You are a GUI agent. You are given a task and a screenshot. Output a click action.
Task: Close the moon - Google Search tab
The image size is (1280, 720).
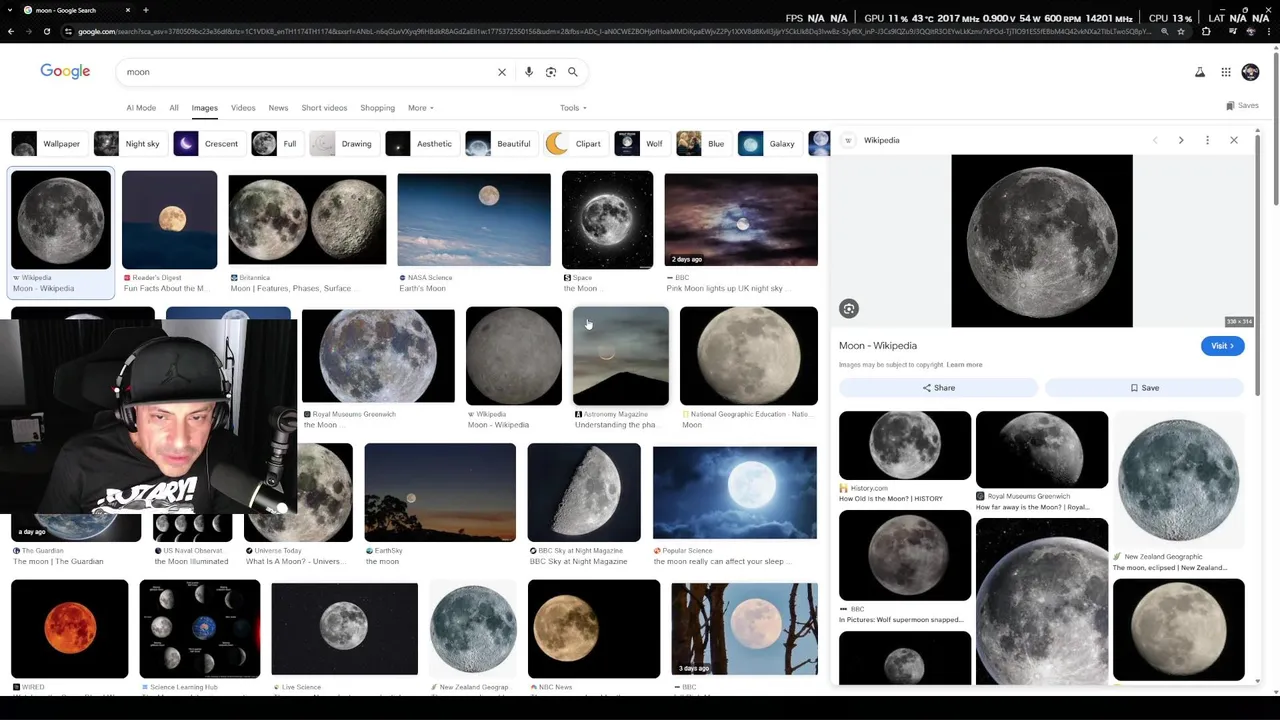(x=127, y=10)
